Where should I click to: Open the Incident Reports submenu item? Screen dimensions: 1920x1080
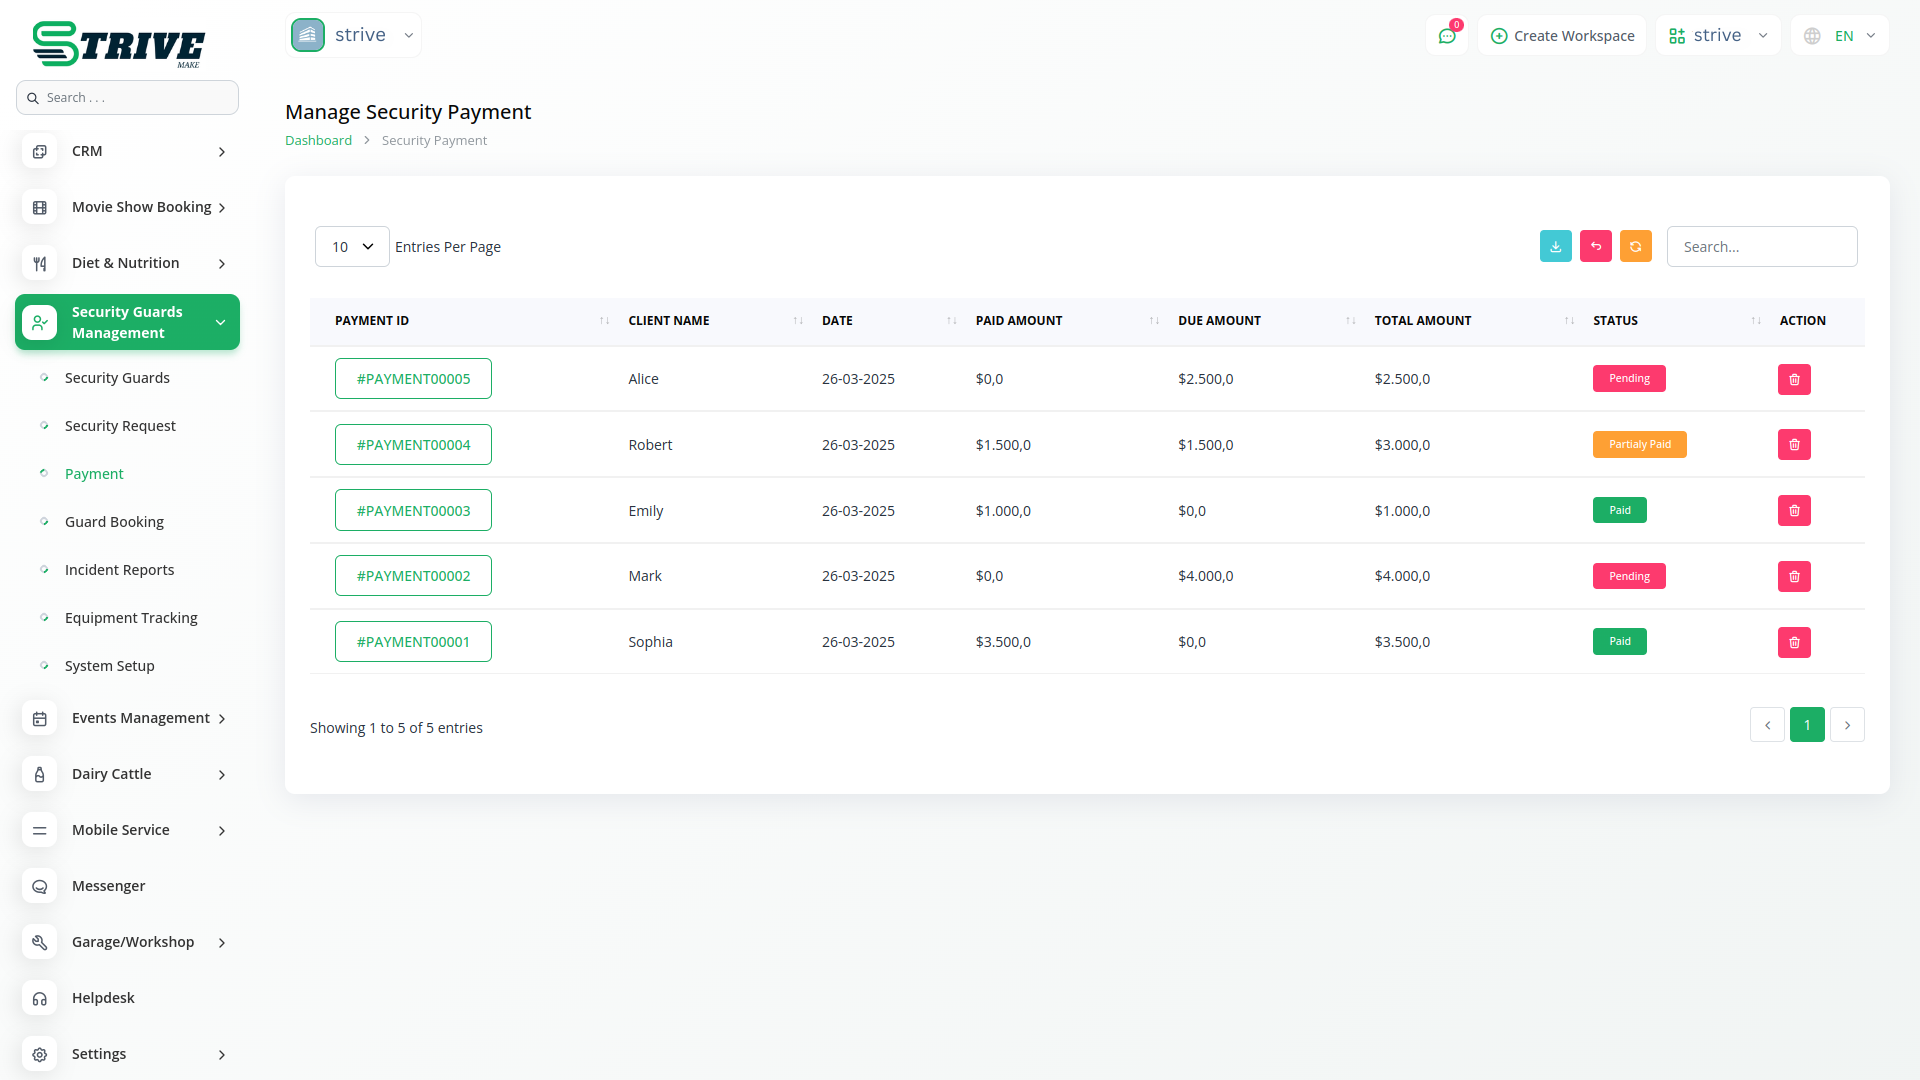pos(119,570)
